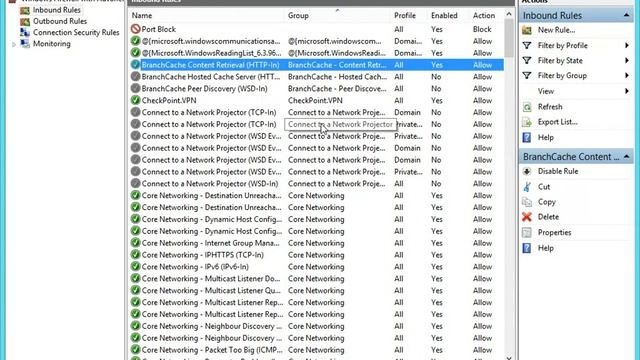Open Properties for the selected rule

[554, 233]
